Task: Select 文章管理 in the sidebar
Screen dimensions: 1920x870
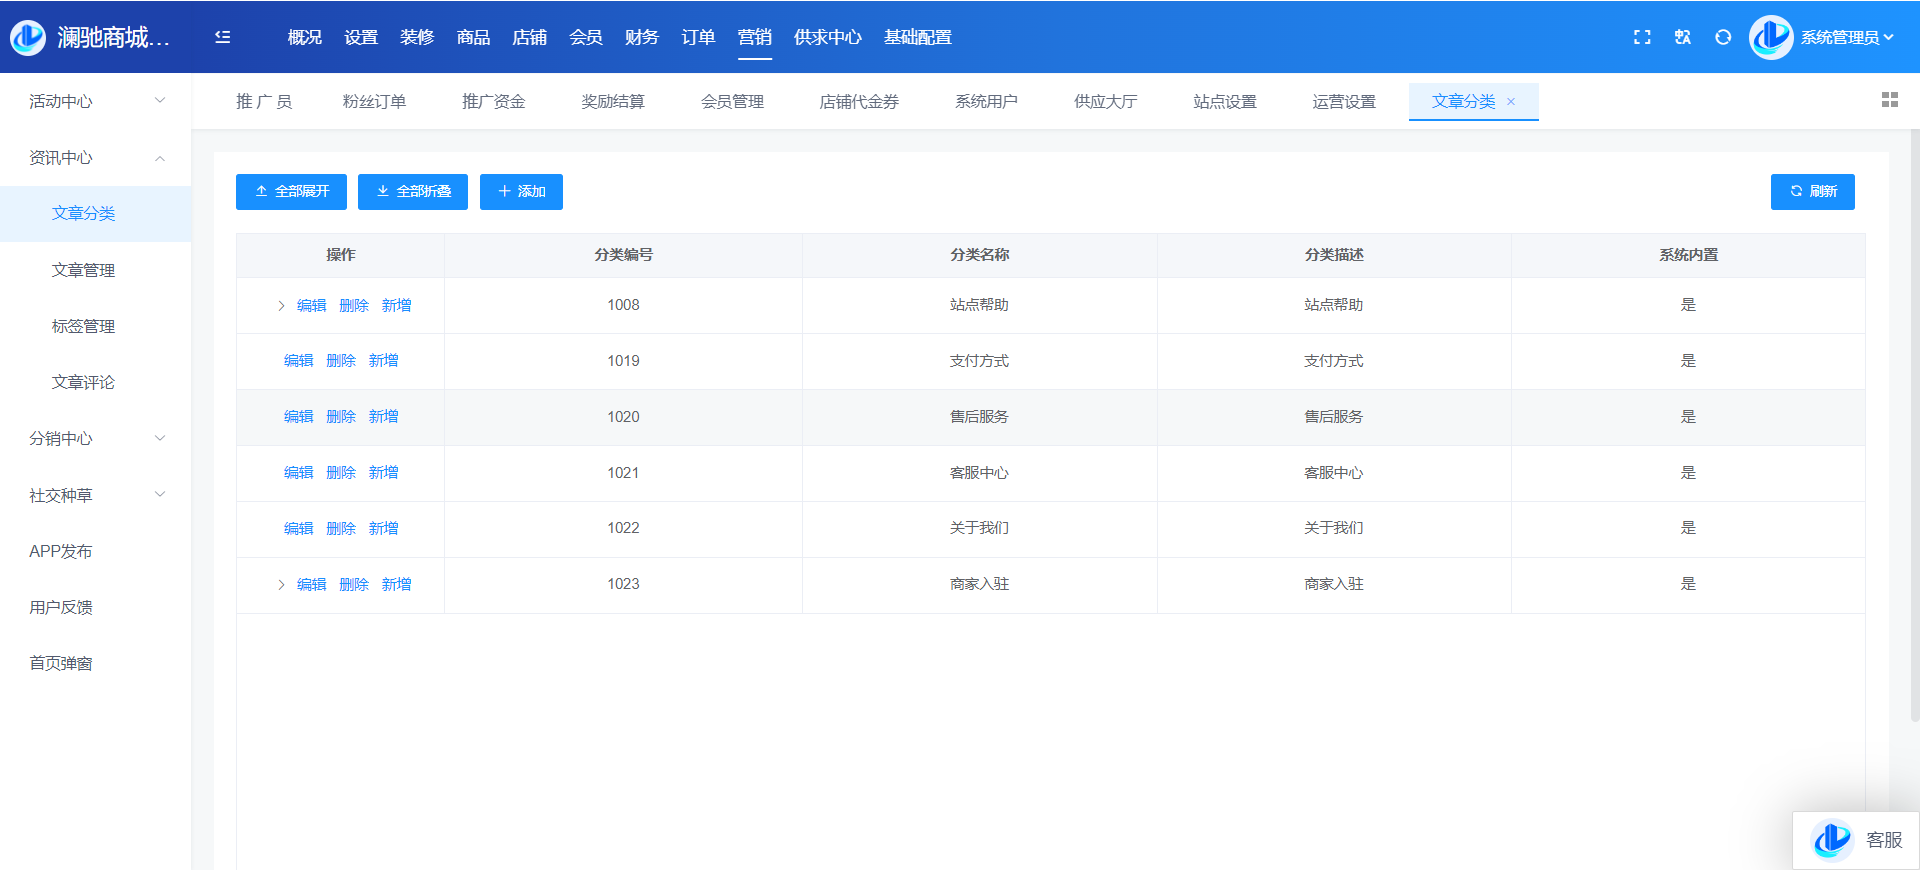Action: 83,270
